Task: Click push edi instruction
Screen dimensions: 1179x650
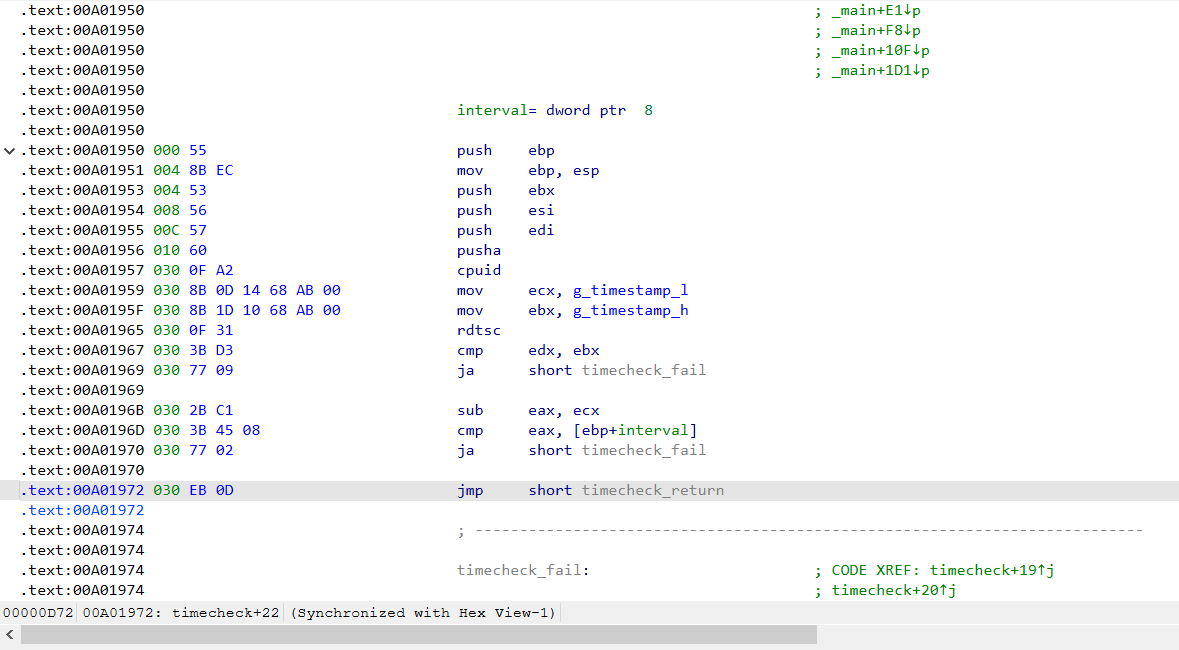Action: pos(505,230)
